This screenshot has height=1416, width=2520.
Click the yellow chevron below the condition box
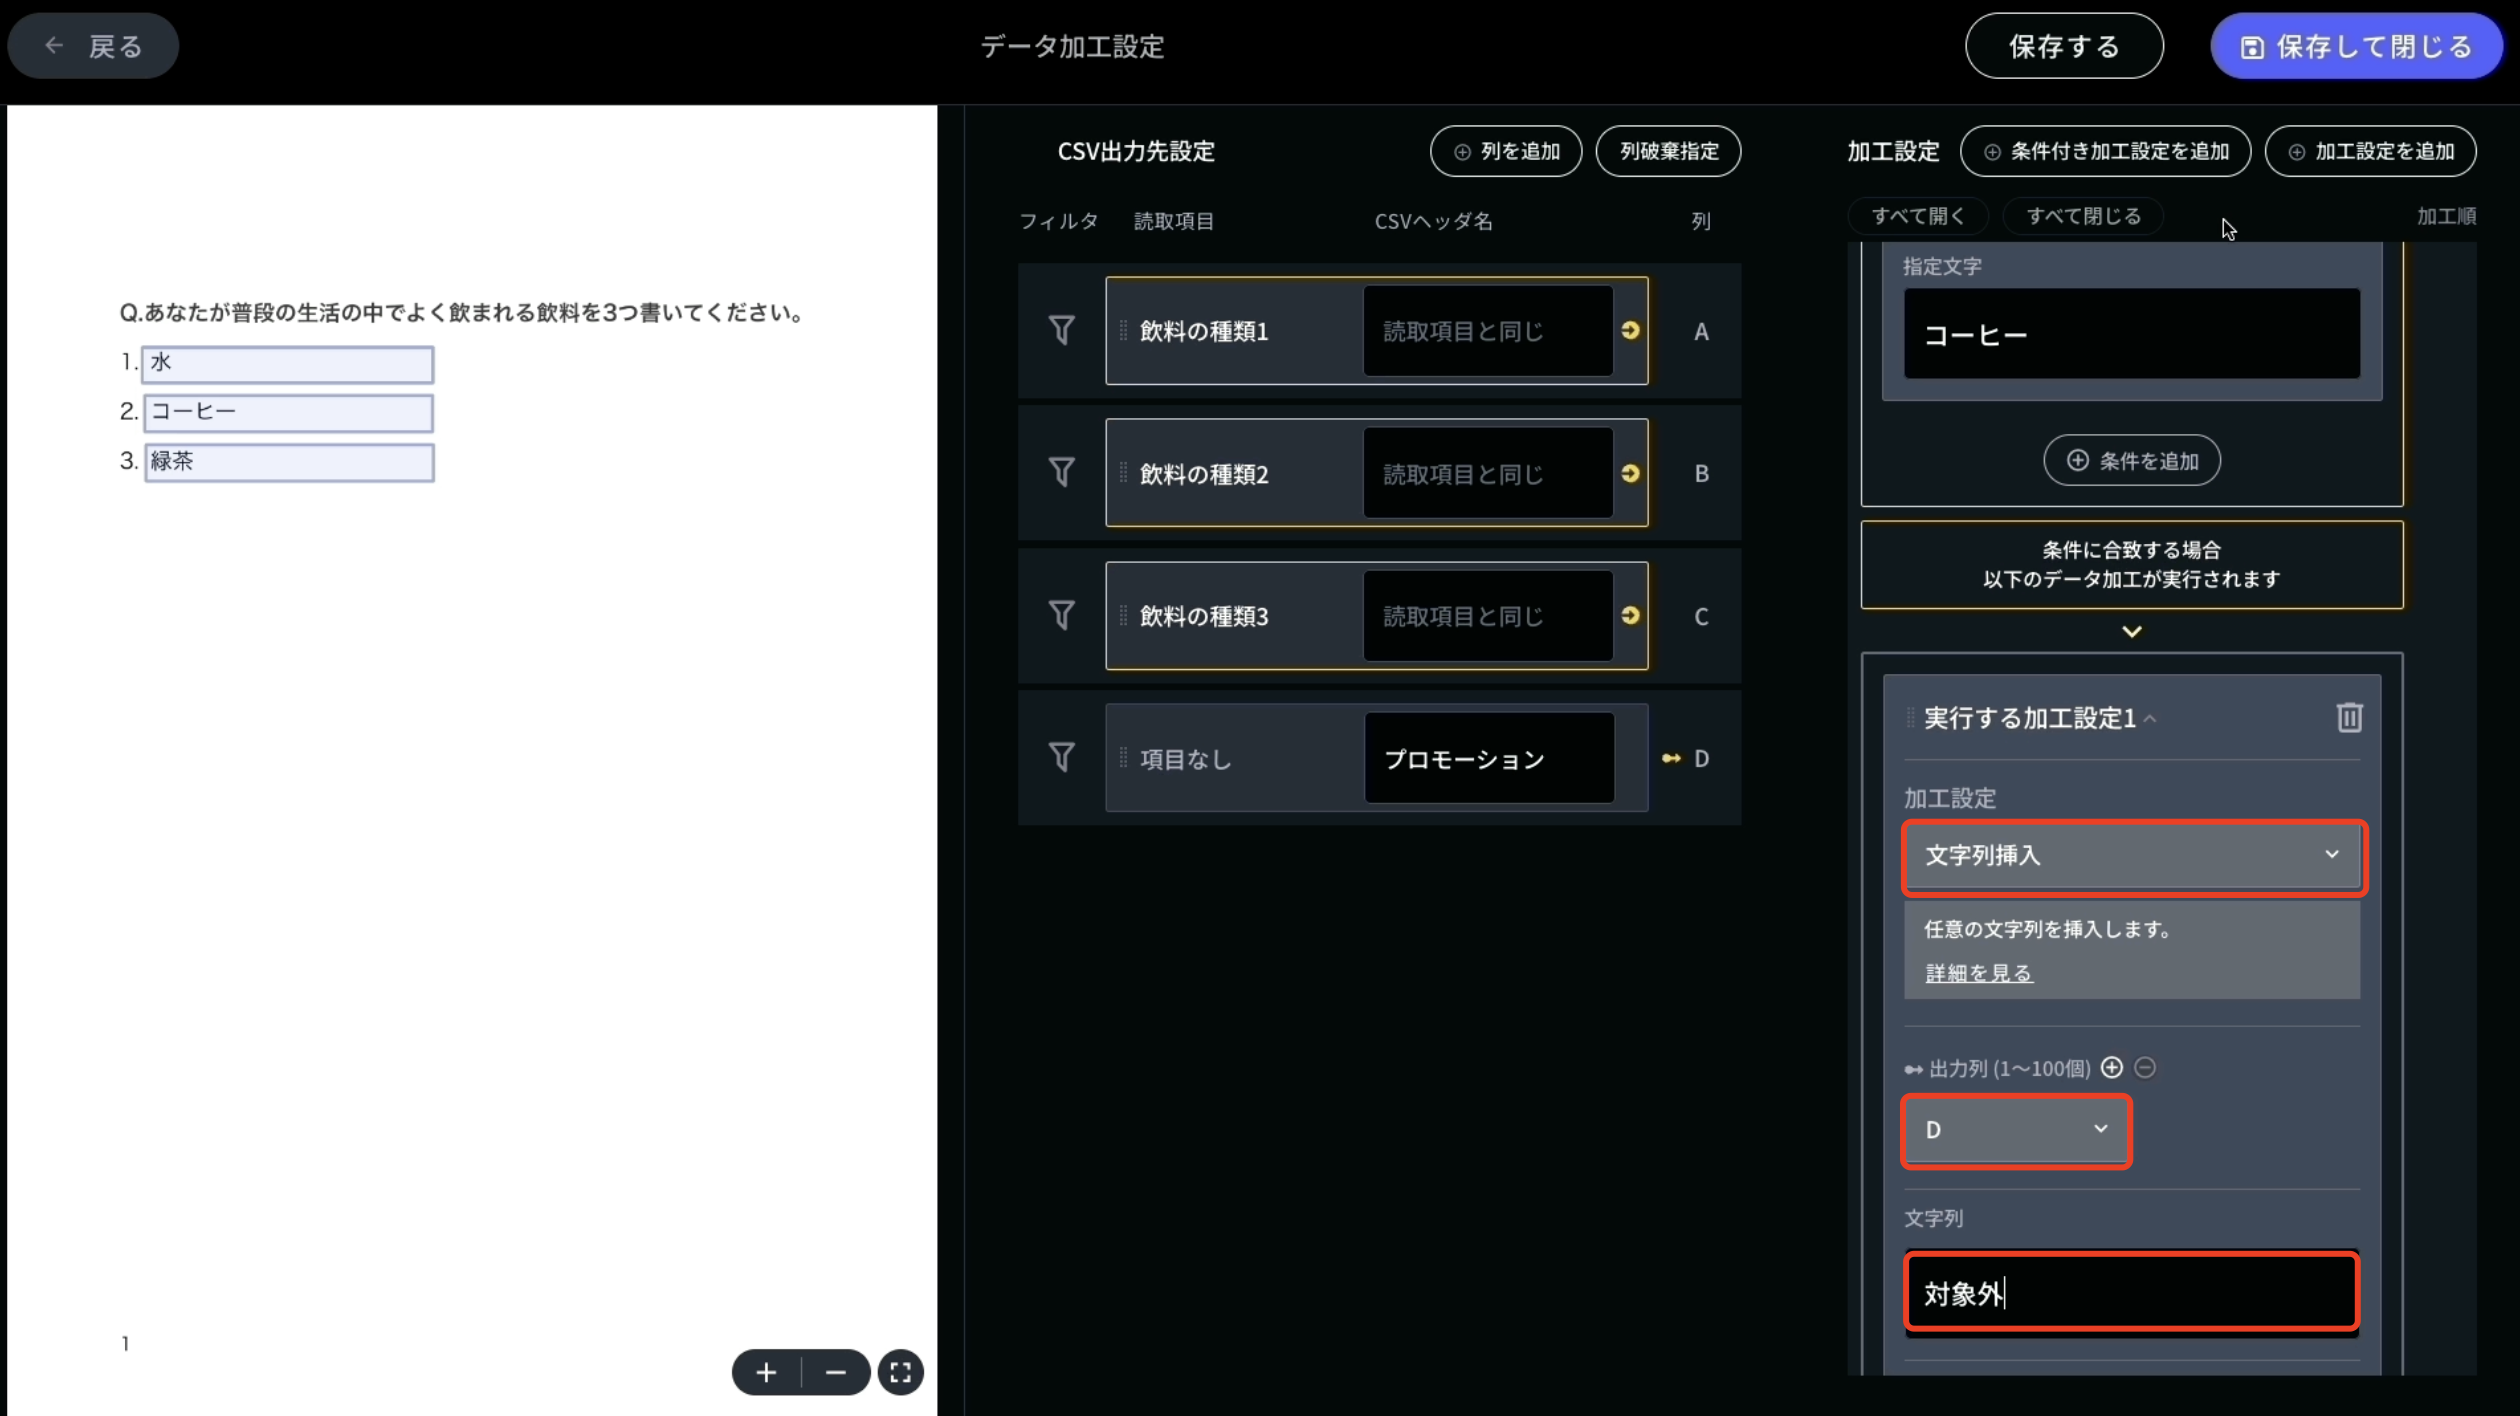click(2132, 631)
